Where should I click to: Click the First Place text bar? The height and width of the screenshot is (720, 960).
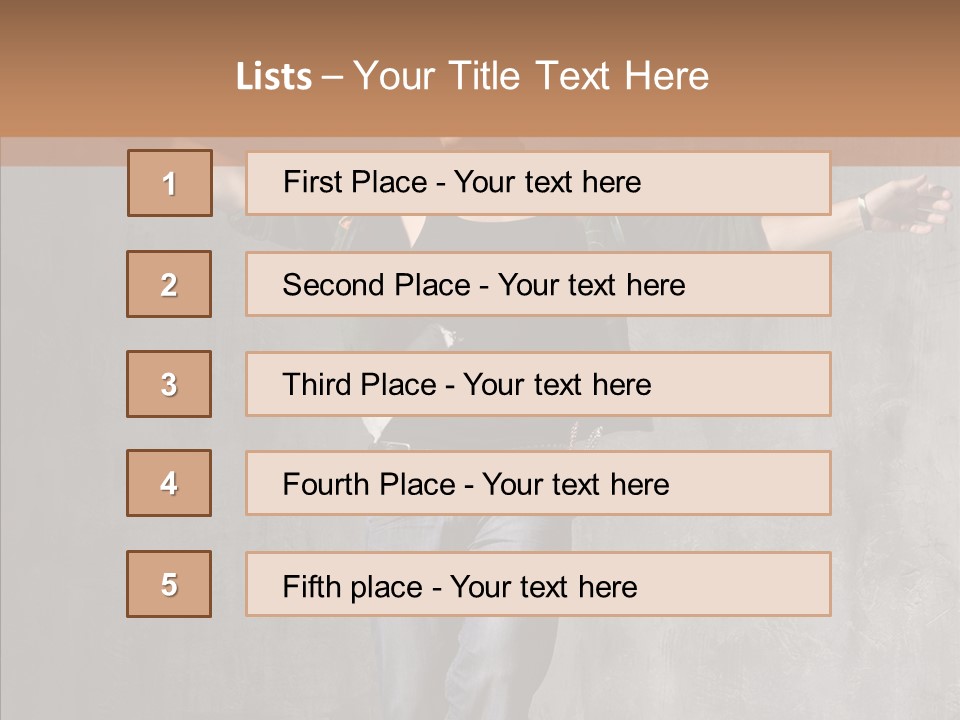point(538,183)
